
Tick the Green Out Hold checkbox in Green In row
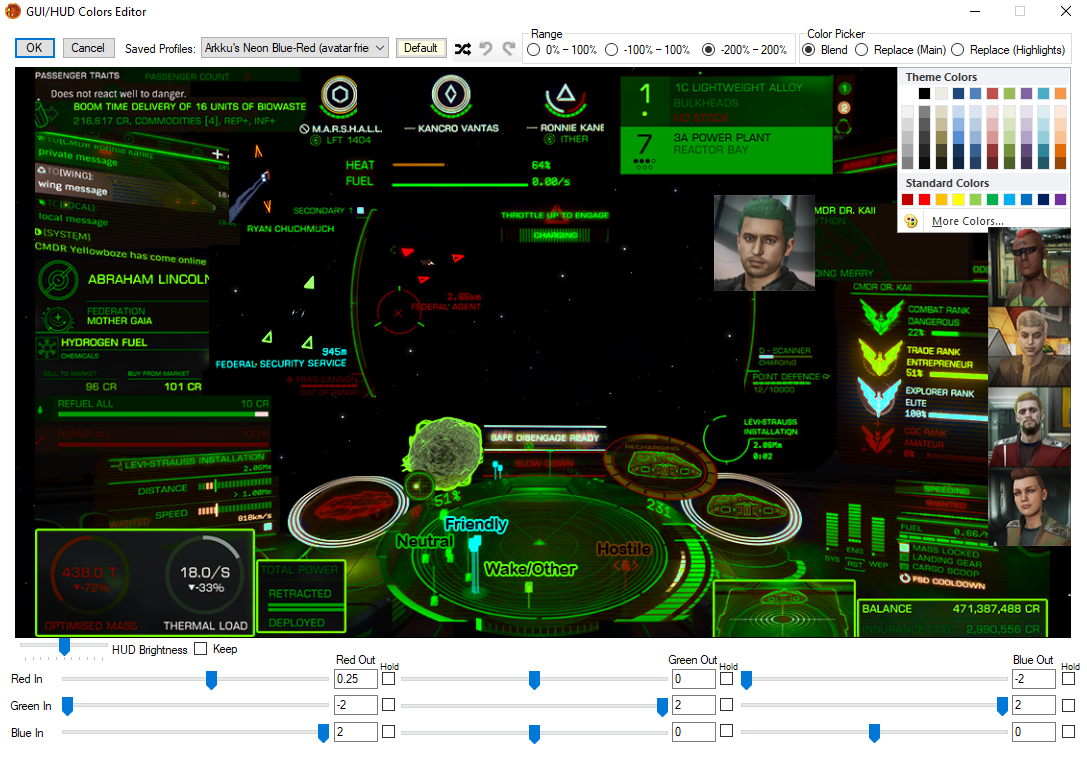[726, 705]
